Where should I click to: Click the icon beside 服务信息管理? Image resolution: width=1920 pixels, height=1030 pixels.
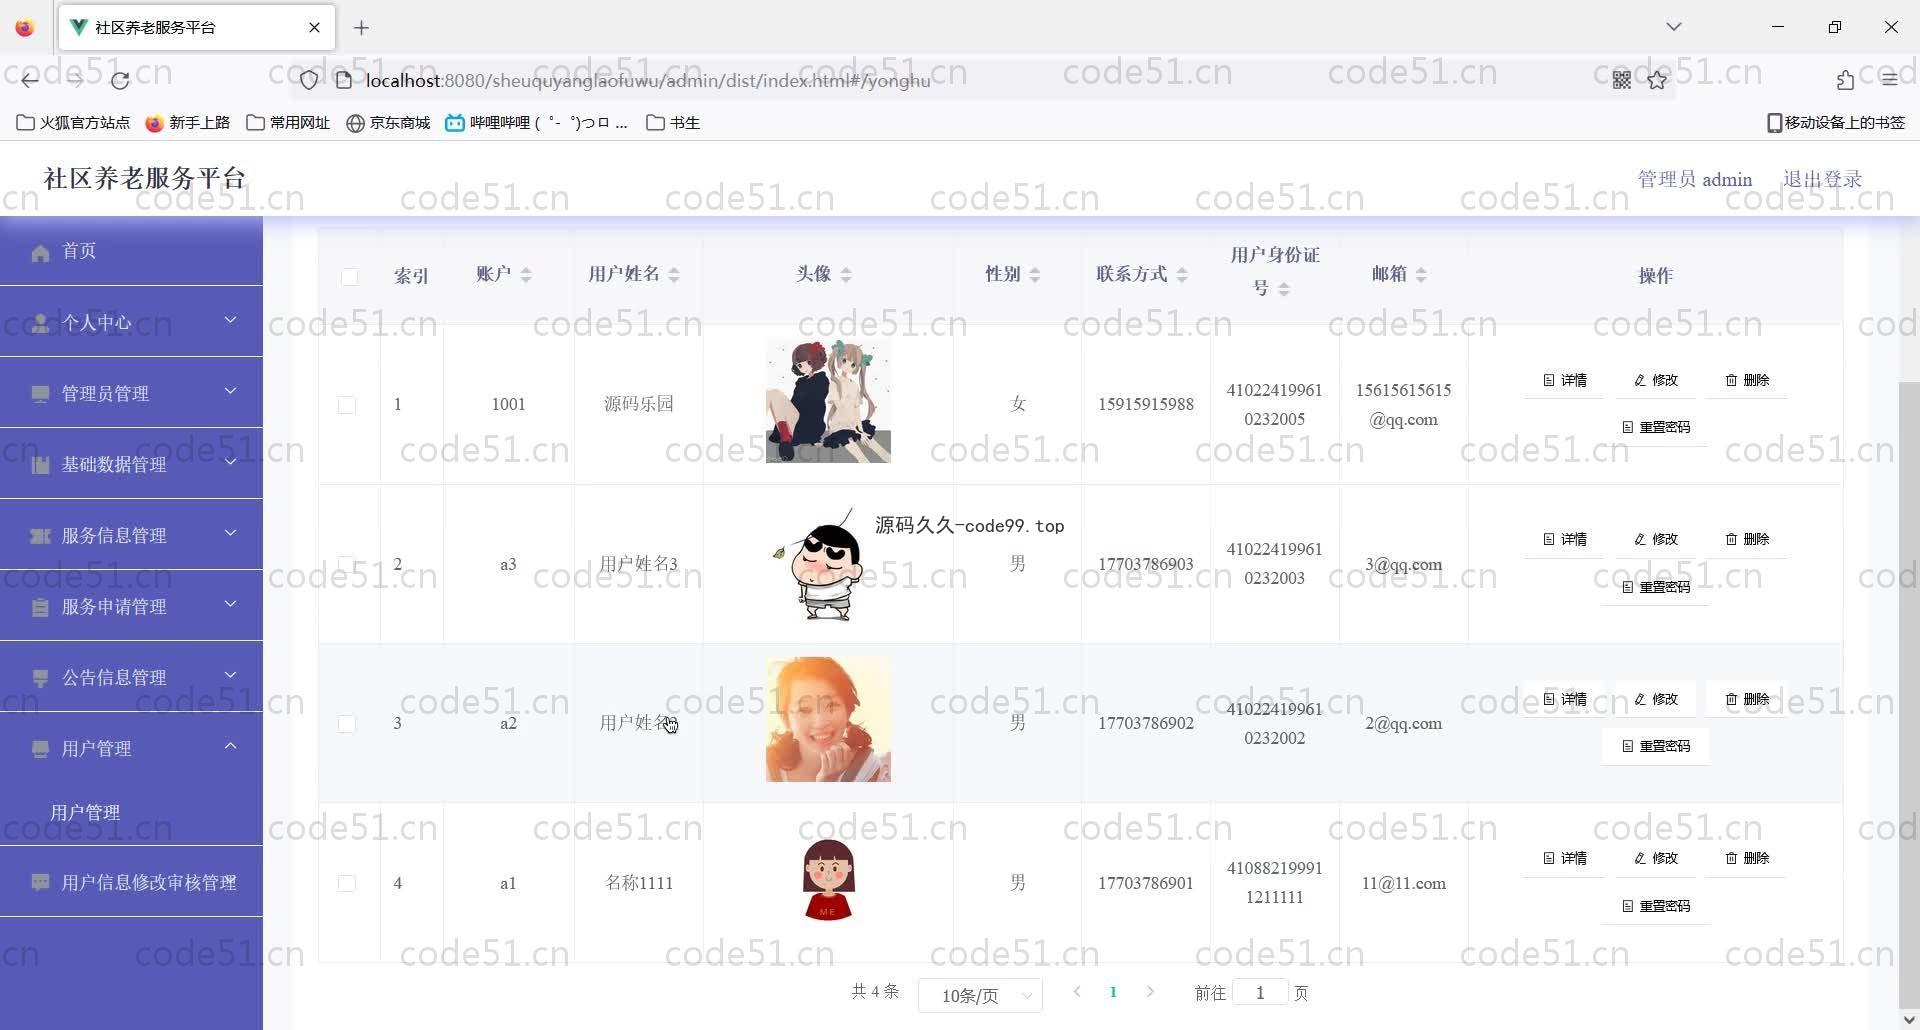(40, 536)
